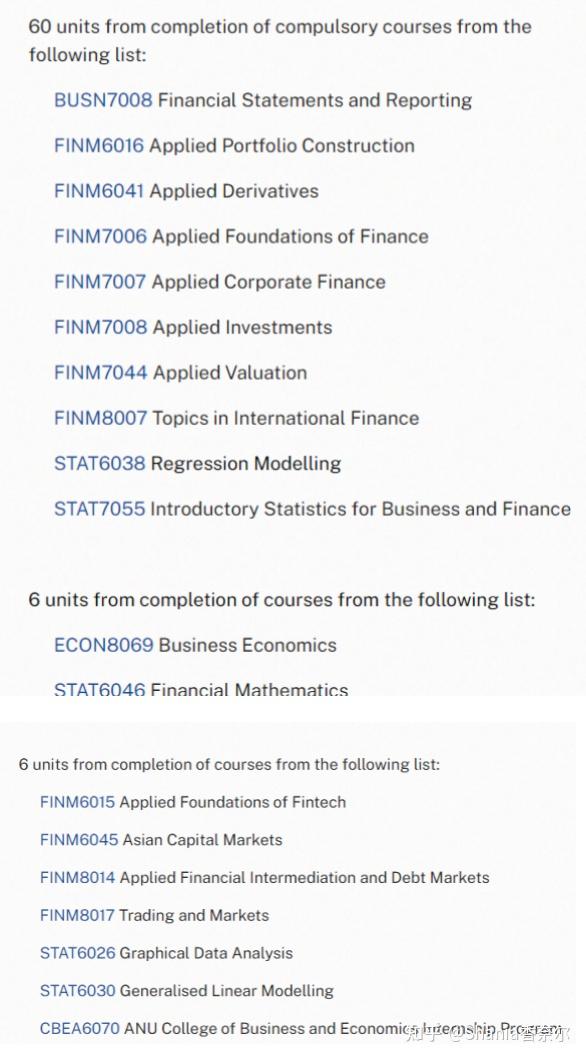Open the STAT7055 course code link

(x=100, y=509)
